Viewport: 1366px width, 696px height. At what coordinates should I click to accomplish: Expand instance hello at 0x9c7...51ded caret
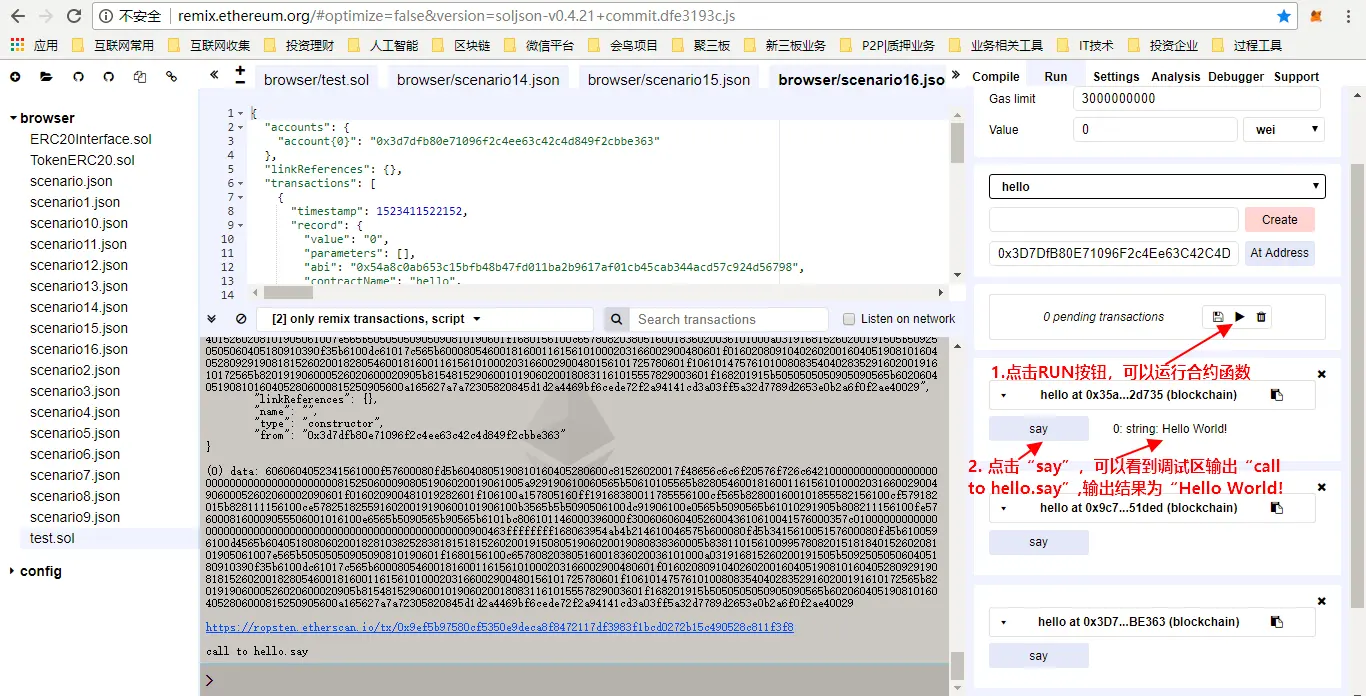[x=1003, y=508]
